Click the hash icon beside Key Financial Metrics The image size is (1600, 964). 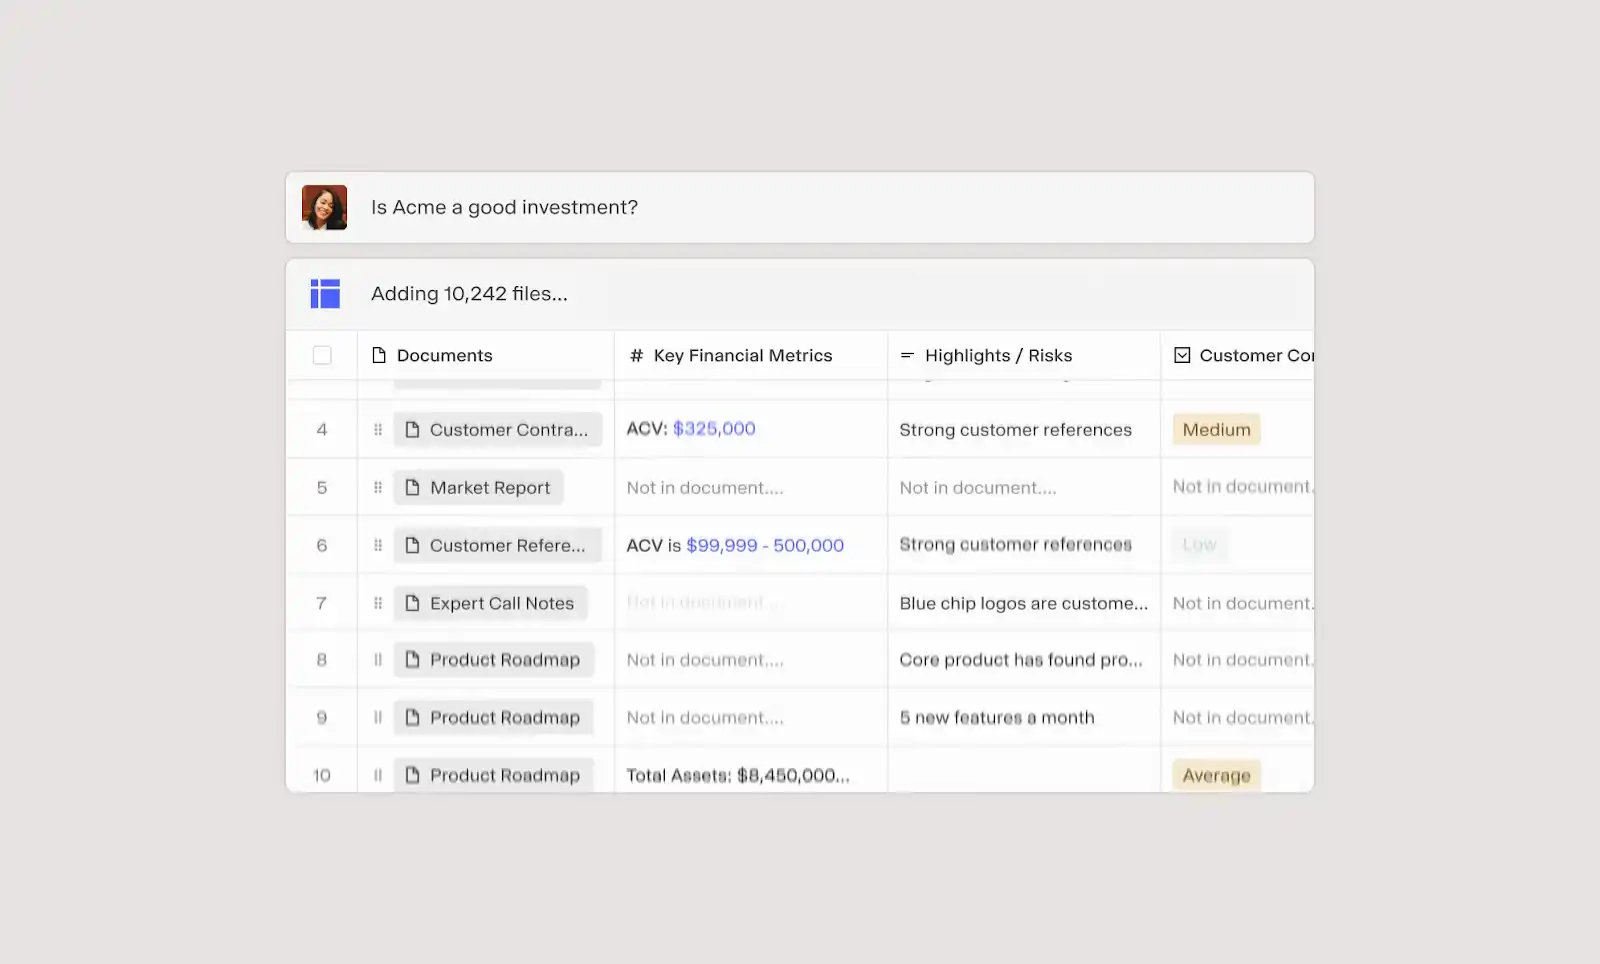pyautogui.click(x=636, y=356)
